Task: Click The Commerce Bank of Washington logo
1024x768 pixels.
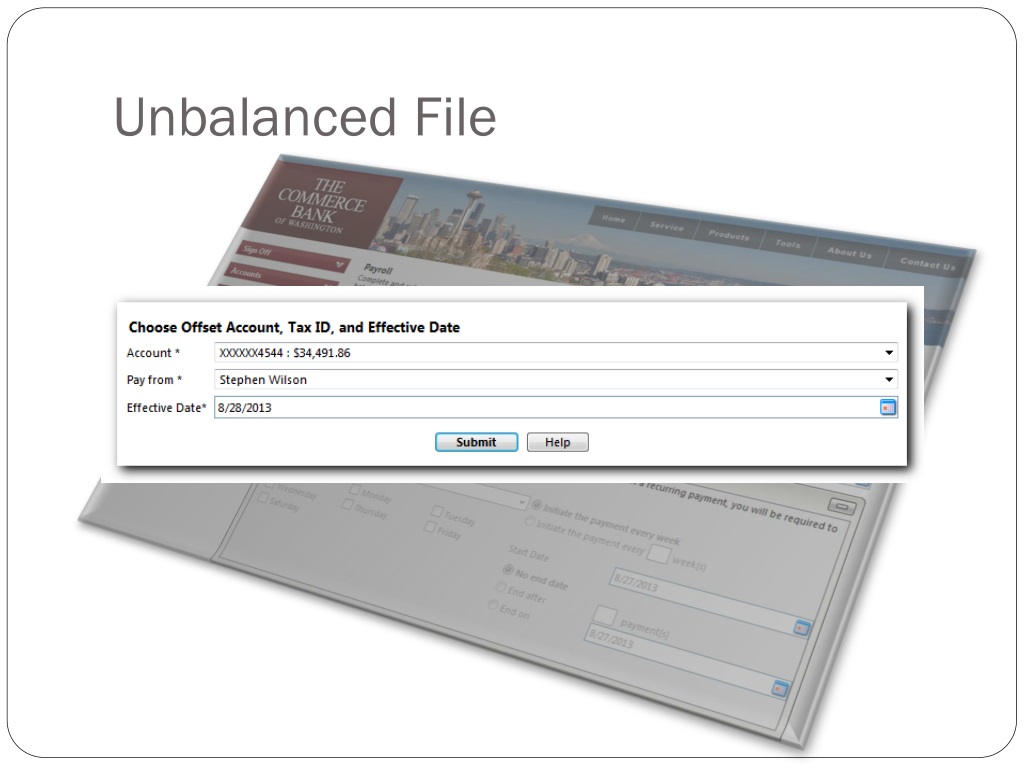Action: pos(320,204)
